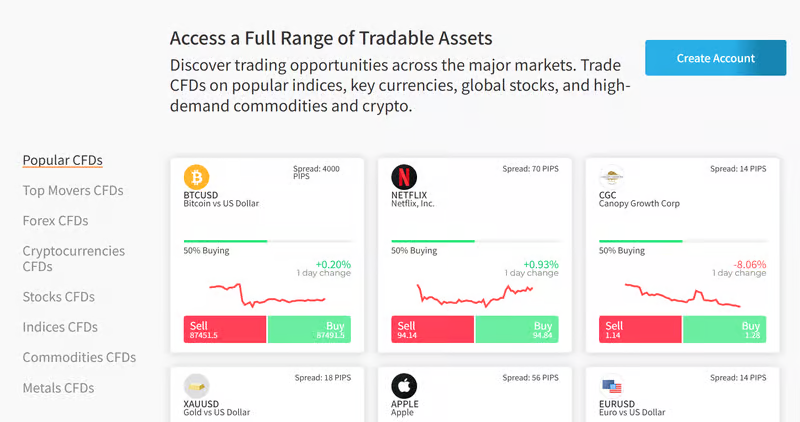Image resolution: width=800 pixels, height=422 pixels.
Task: Show Cryptocurrencies CFDs list
Action: click(x=73, y=258)
